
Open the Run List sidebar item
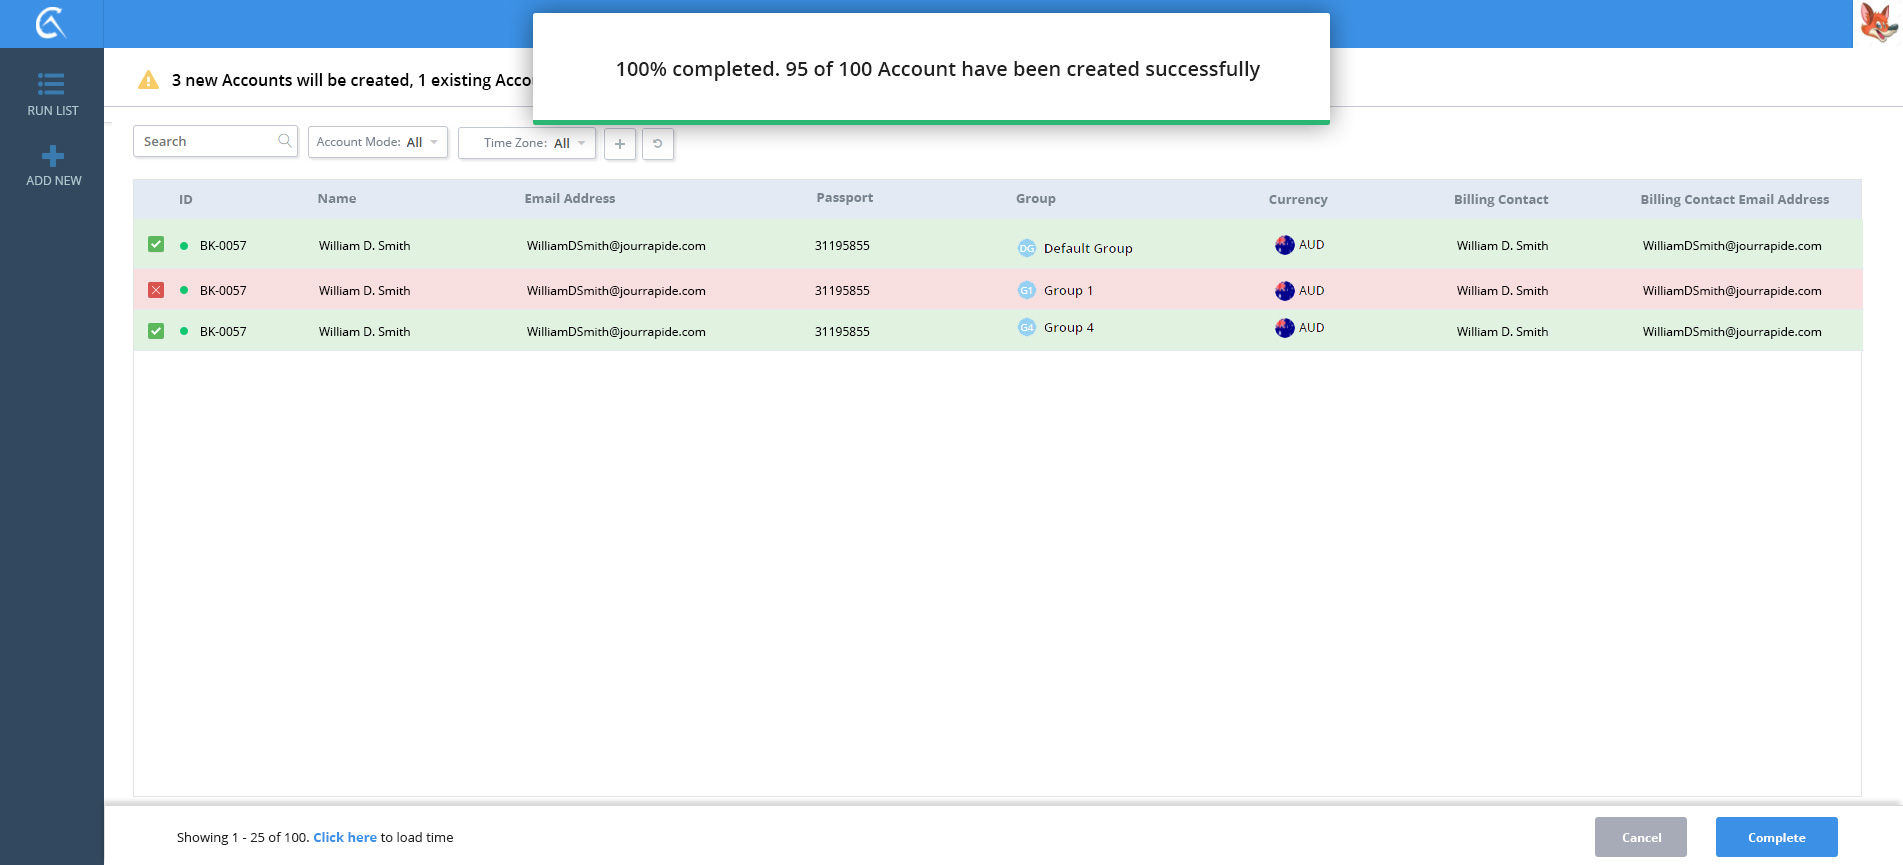(52, 94)
